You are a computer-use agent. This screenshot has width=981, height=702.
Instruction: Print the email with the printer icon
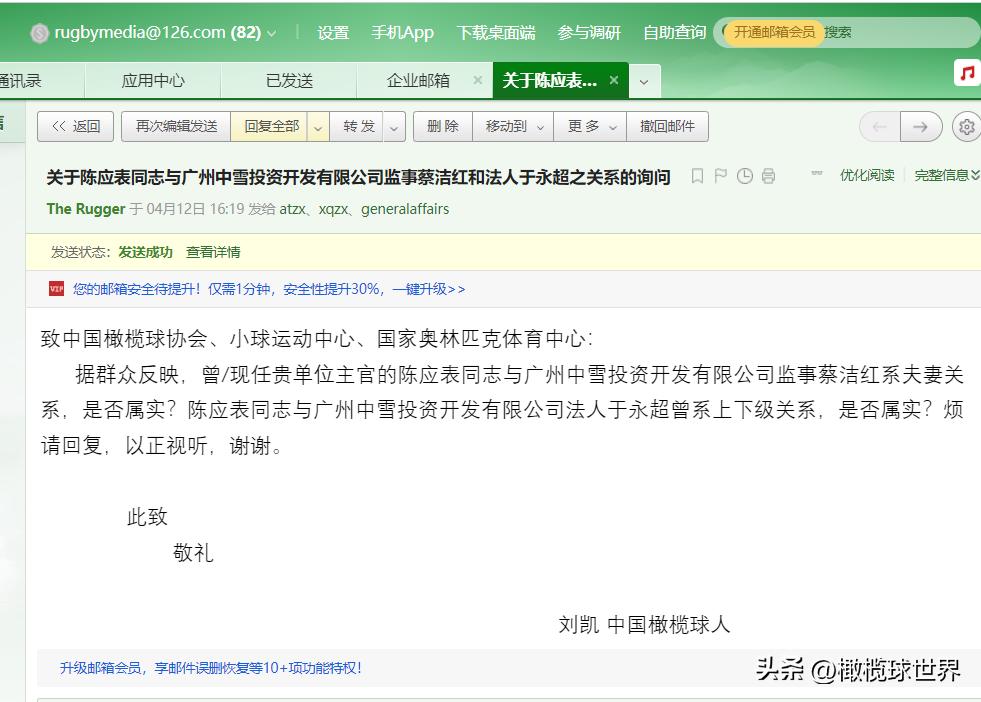click(x=769, y=176)
